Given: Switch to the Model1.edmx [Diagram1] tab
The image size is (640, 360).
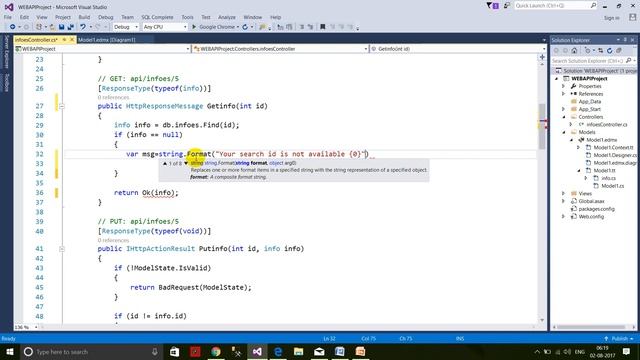Looking at the screenshot, I should (x=107, y=40).
